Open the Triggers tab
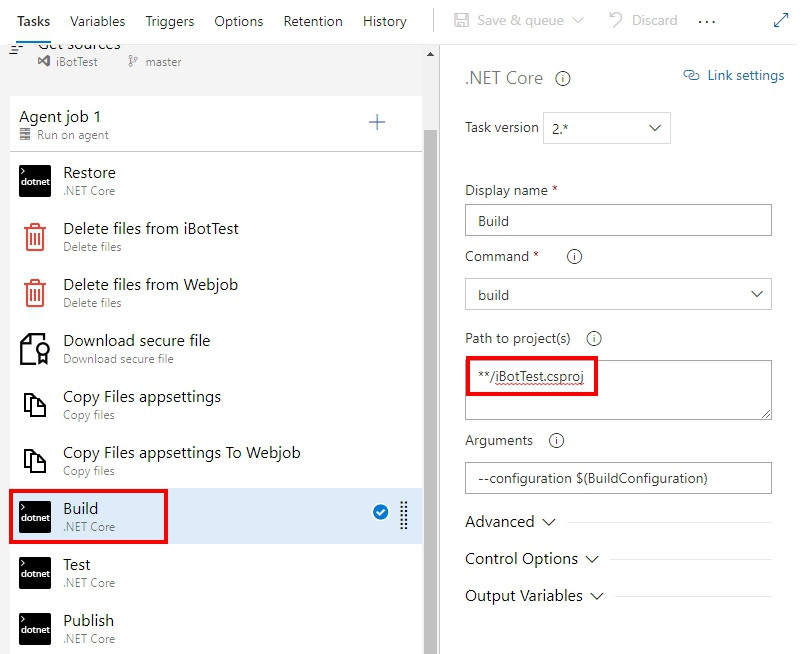Viewport: 804px width, 654px height. (x=170, y=21)
